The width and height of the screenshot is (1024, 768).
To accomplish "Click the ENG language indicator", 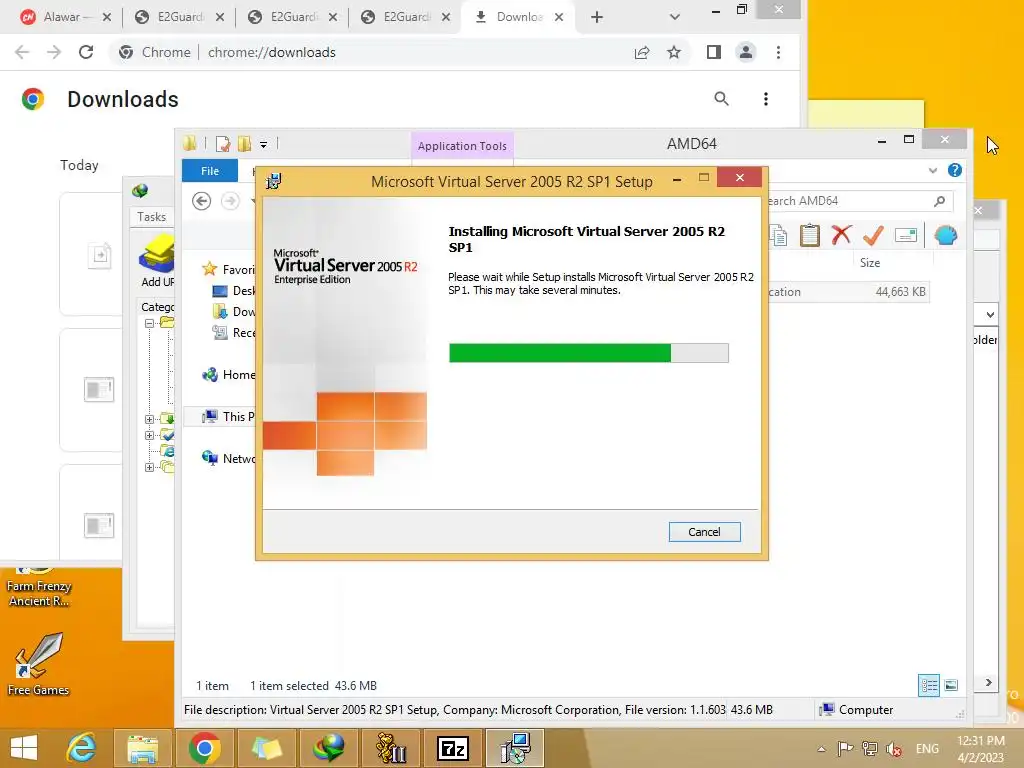I will [927, 749].
